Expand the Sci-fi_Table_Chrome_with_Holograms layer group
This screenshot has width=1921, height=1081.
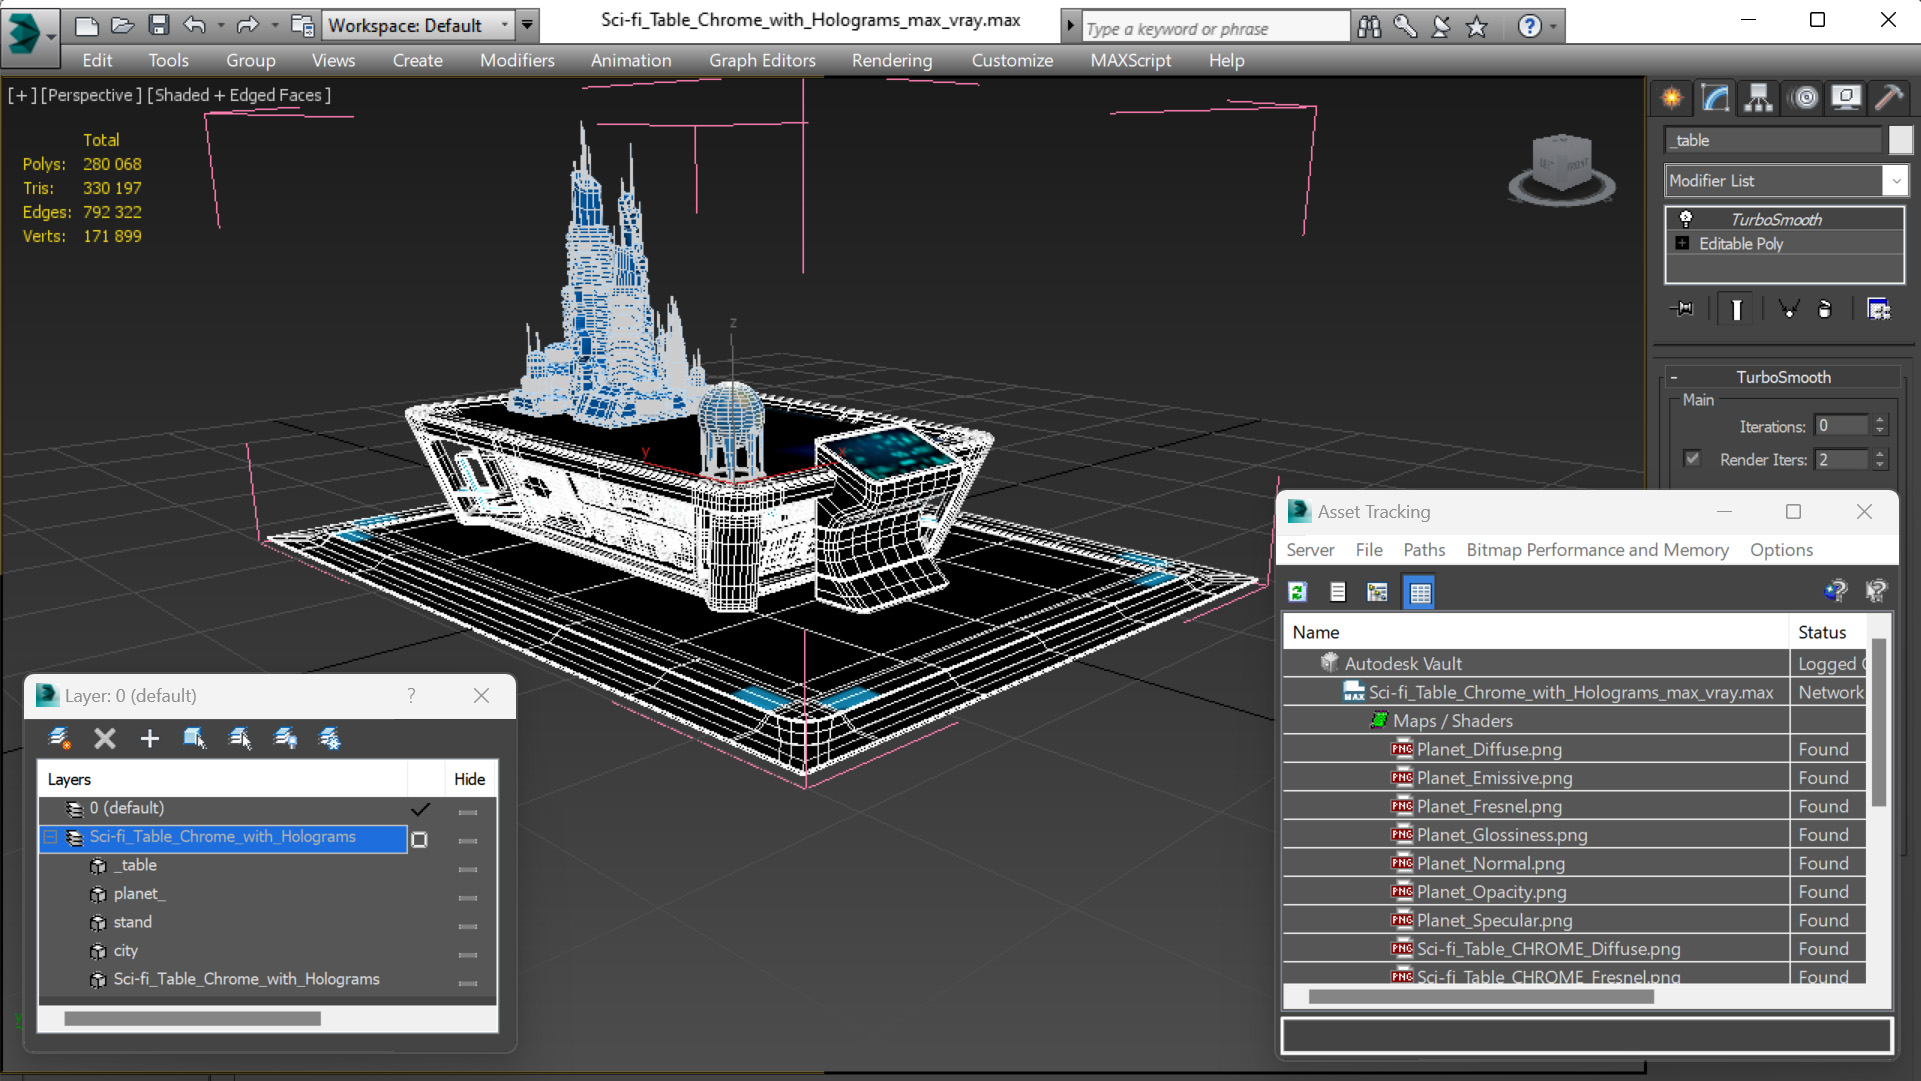[x=50, y=835]
